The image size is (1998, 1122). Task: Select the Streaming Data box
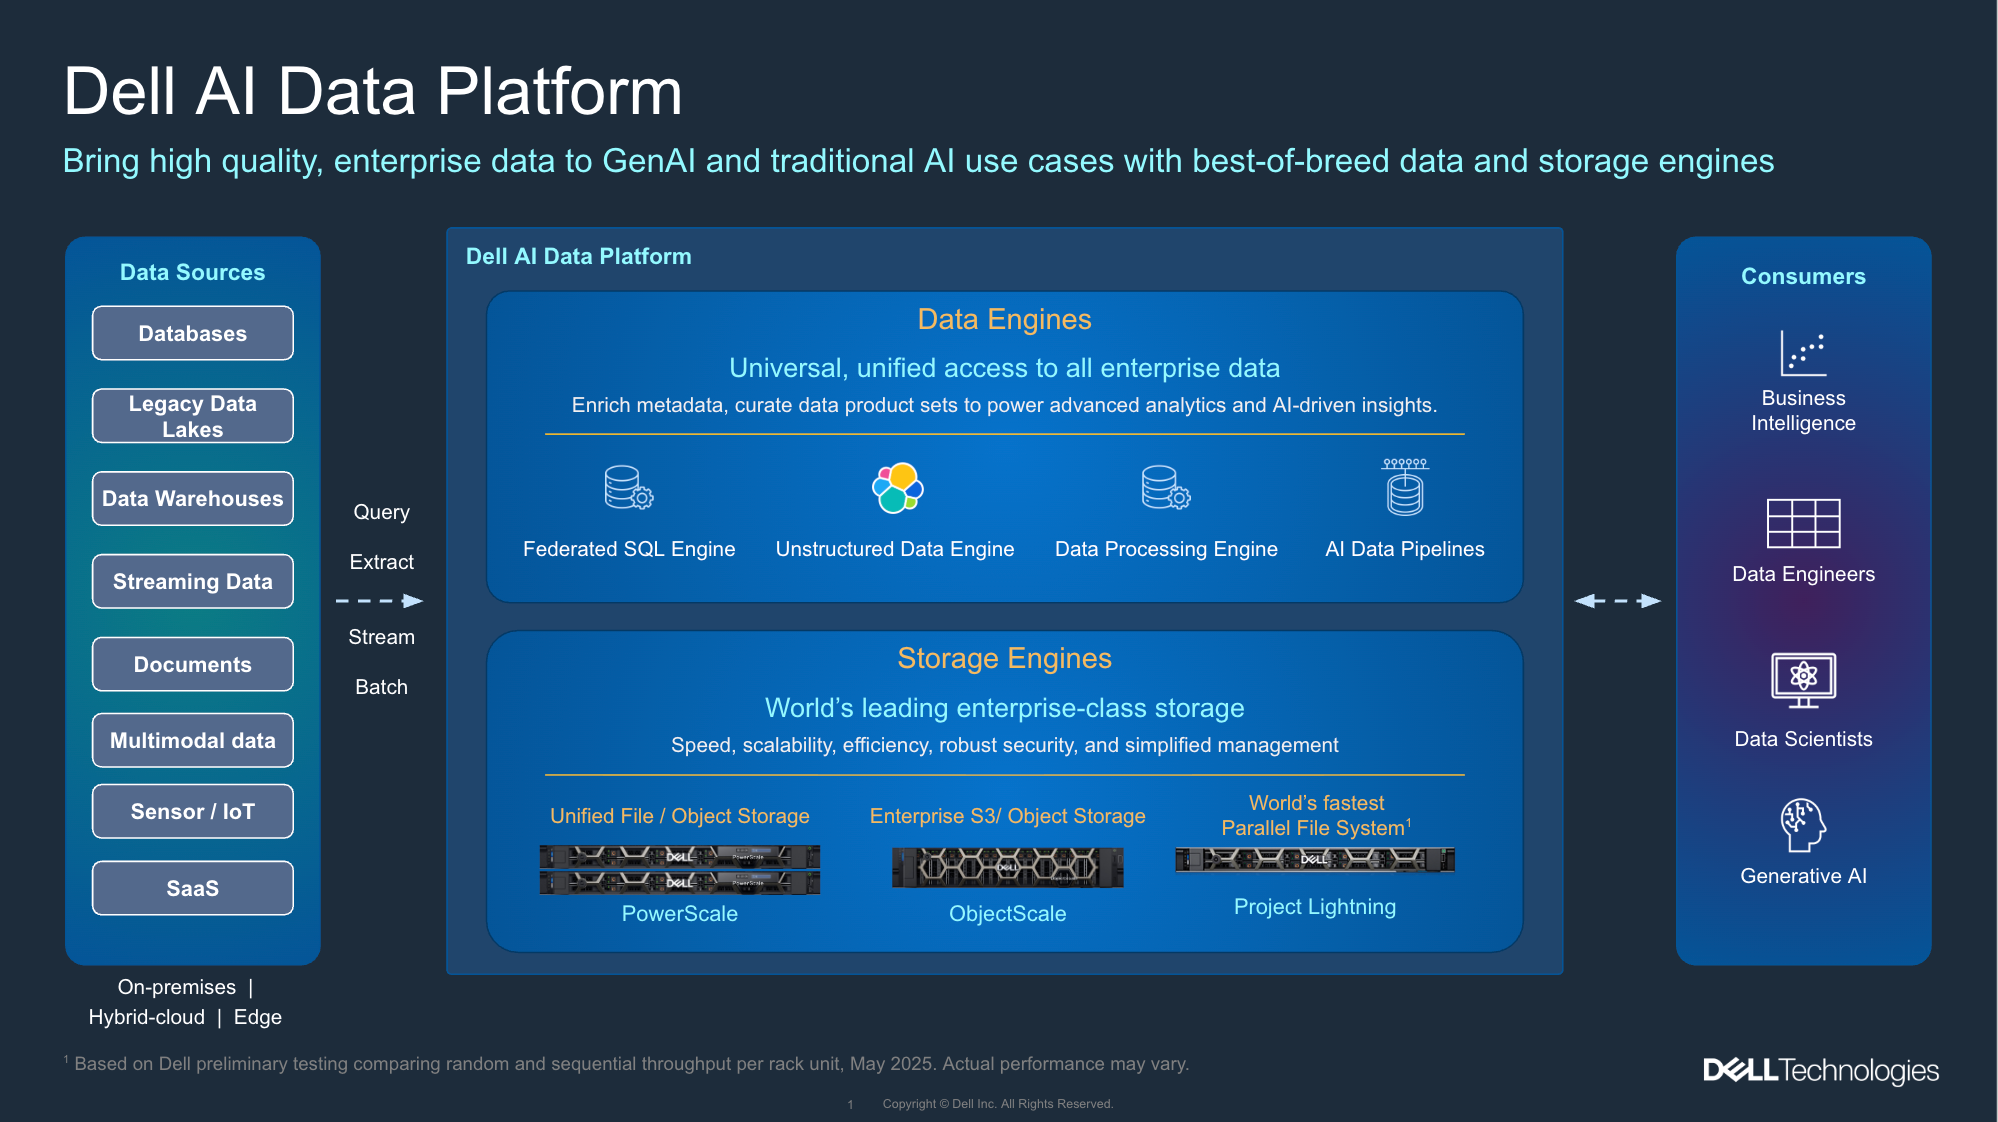193,582
